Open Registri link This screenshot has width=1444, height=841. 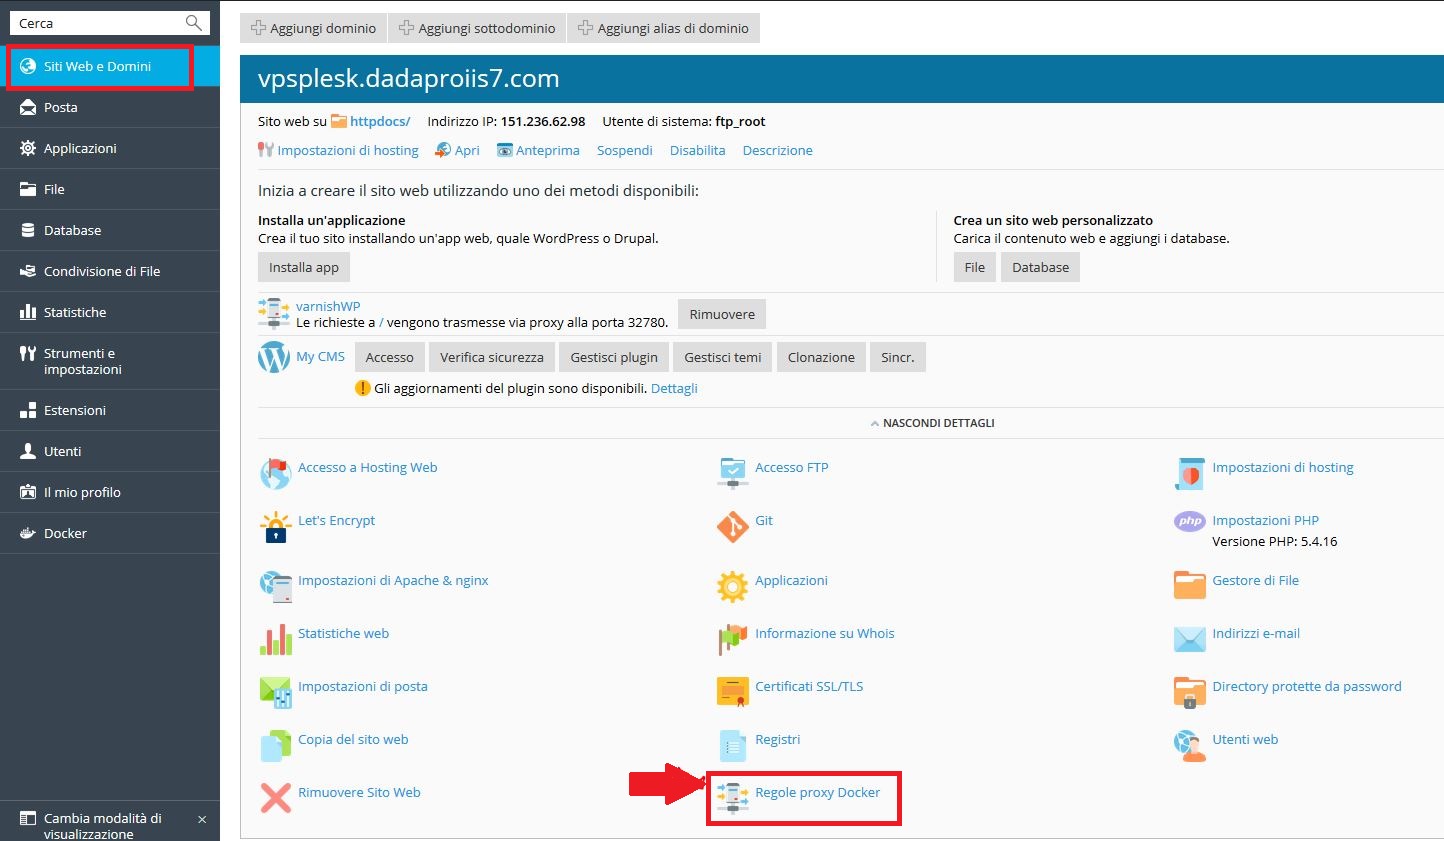[x=778, y=739]
